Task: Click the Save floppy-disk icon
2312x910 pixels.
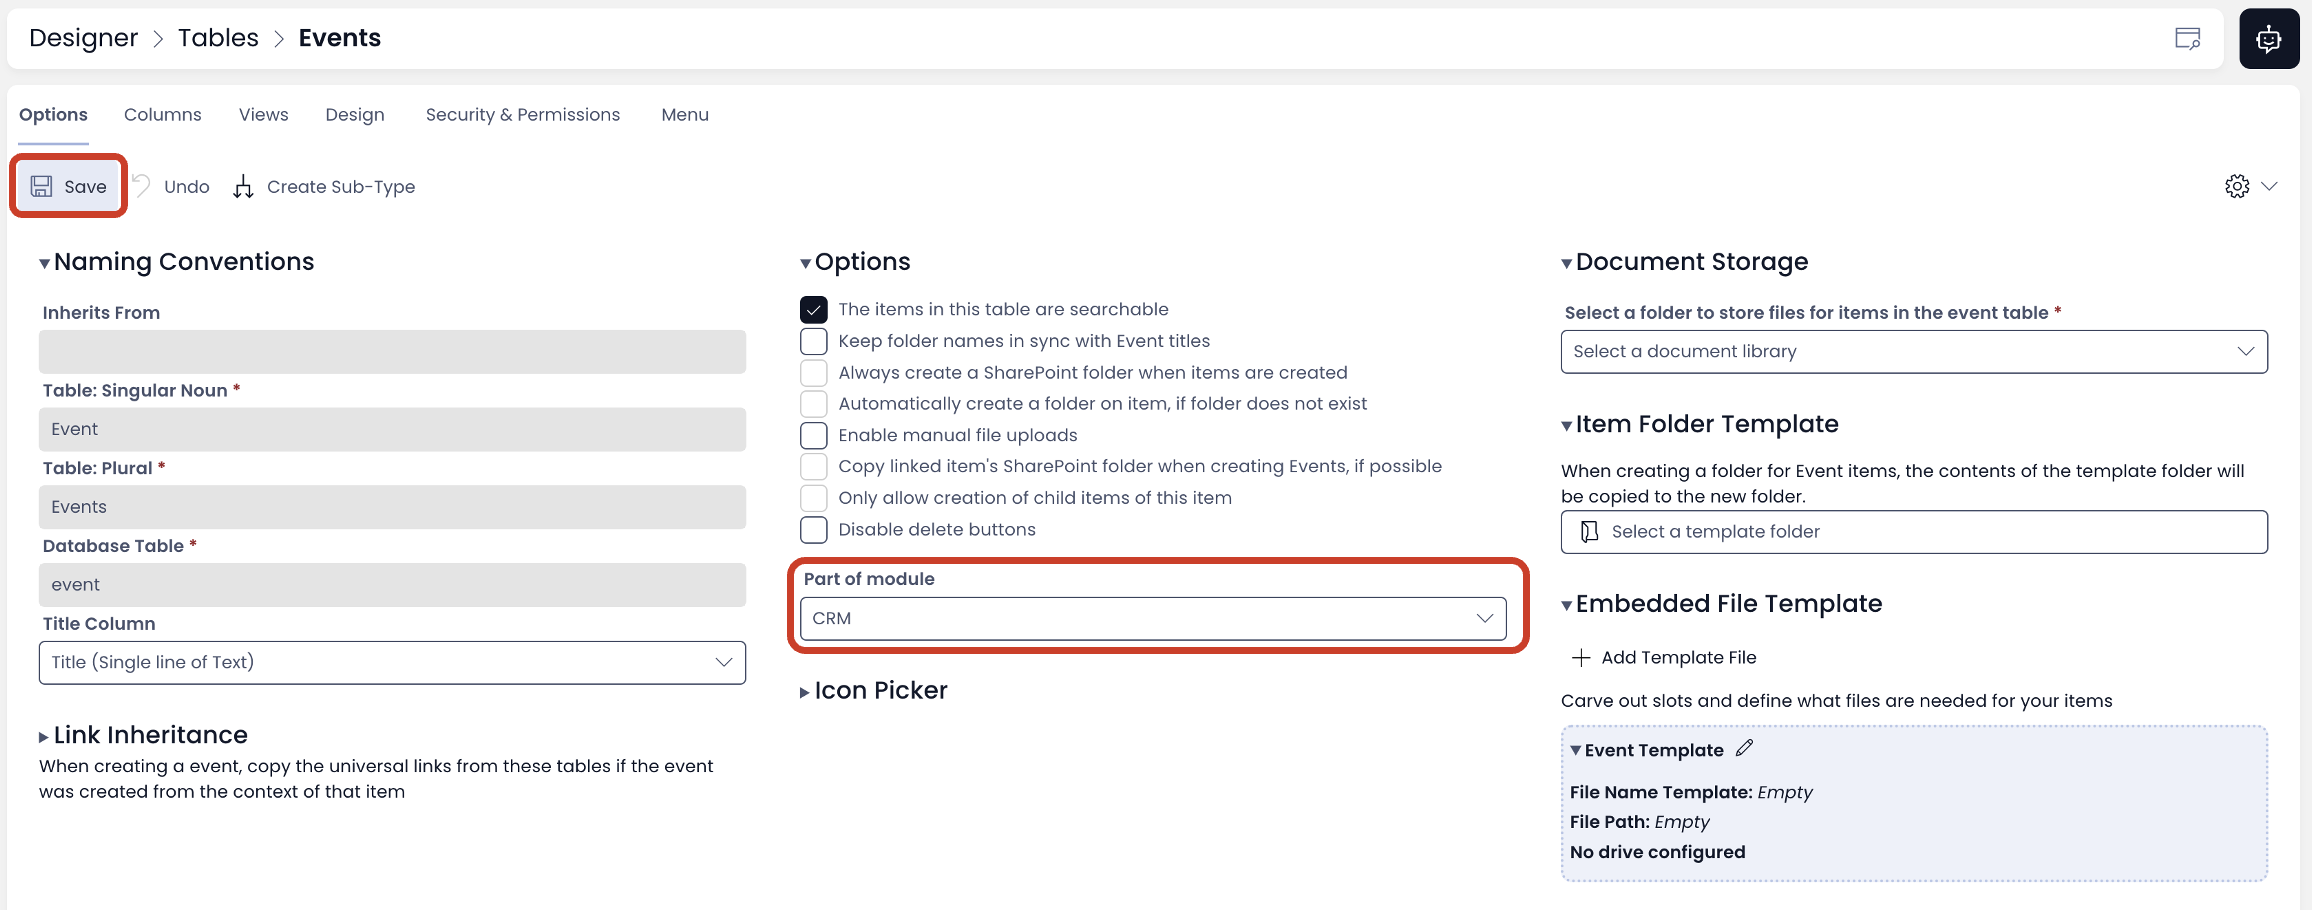Action: point(41,186)
